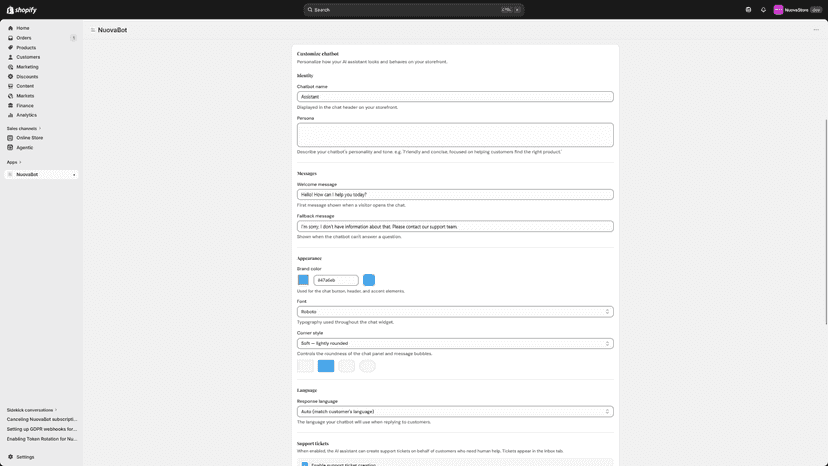Image resolution: width=828 pixels, height=466 pixels.
Task: Select the pill corner style preview
Action: click(x=367, y=366)
